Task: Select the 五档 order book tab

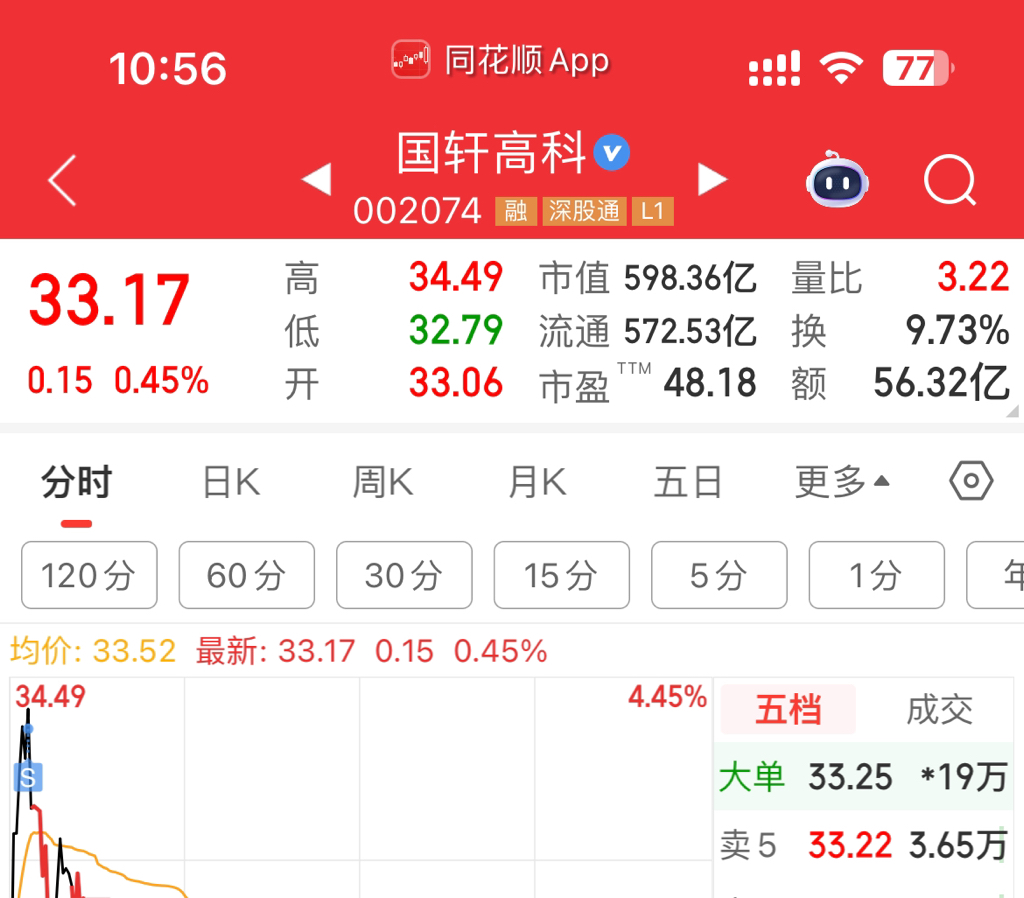Action: [x=788, y=709]
